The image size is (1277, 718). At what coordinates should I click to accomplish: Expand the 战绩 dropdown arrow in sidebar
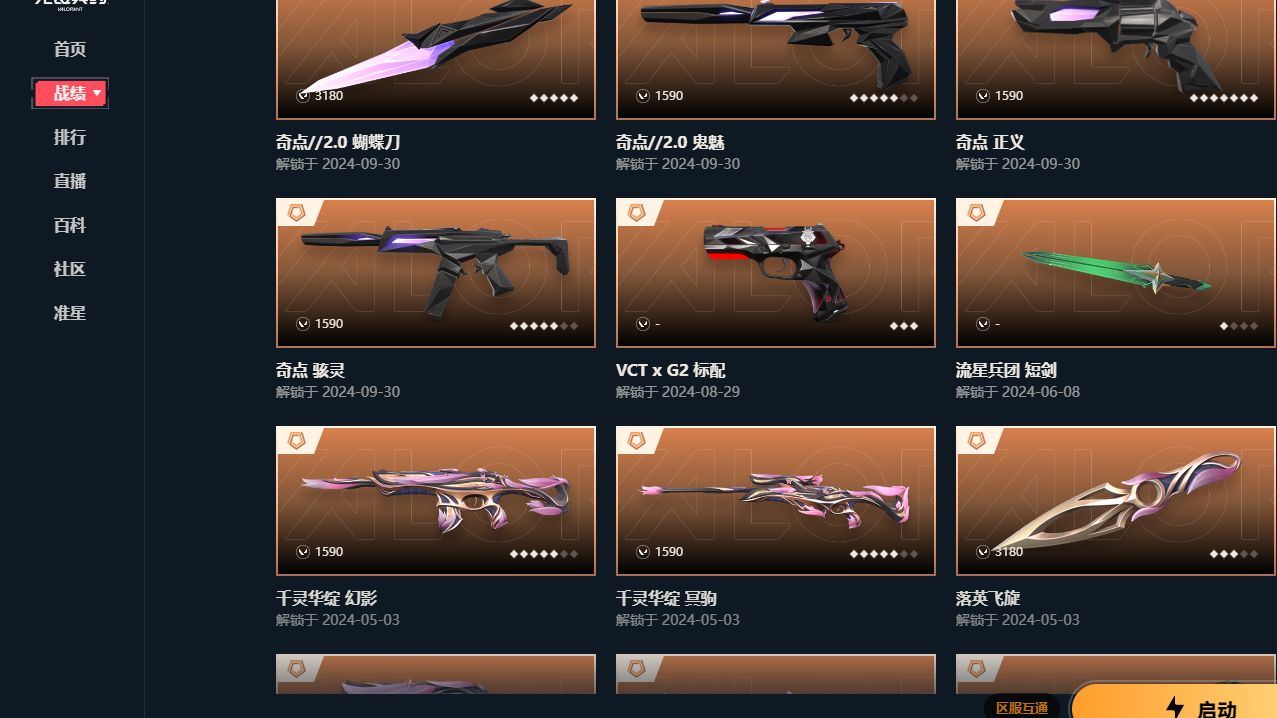tap(97, 93)
